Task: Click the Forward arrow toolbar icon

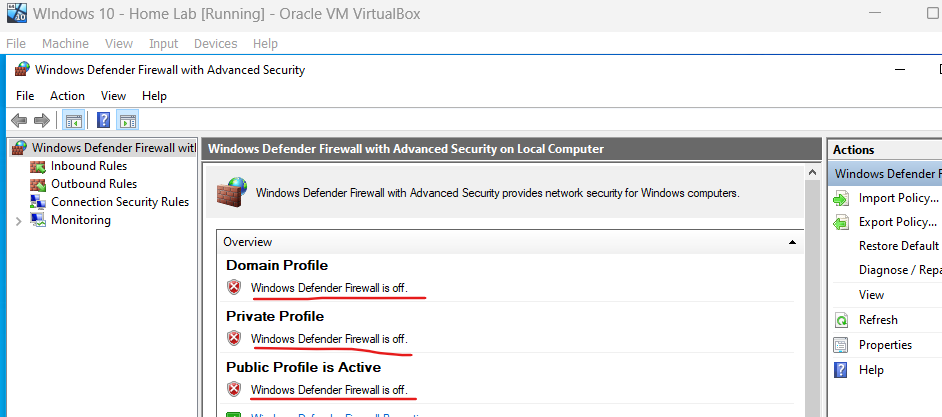Action: coord(41,121)
